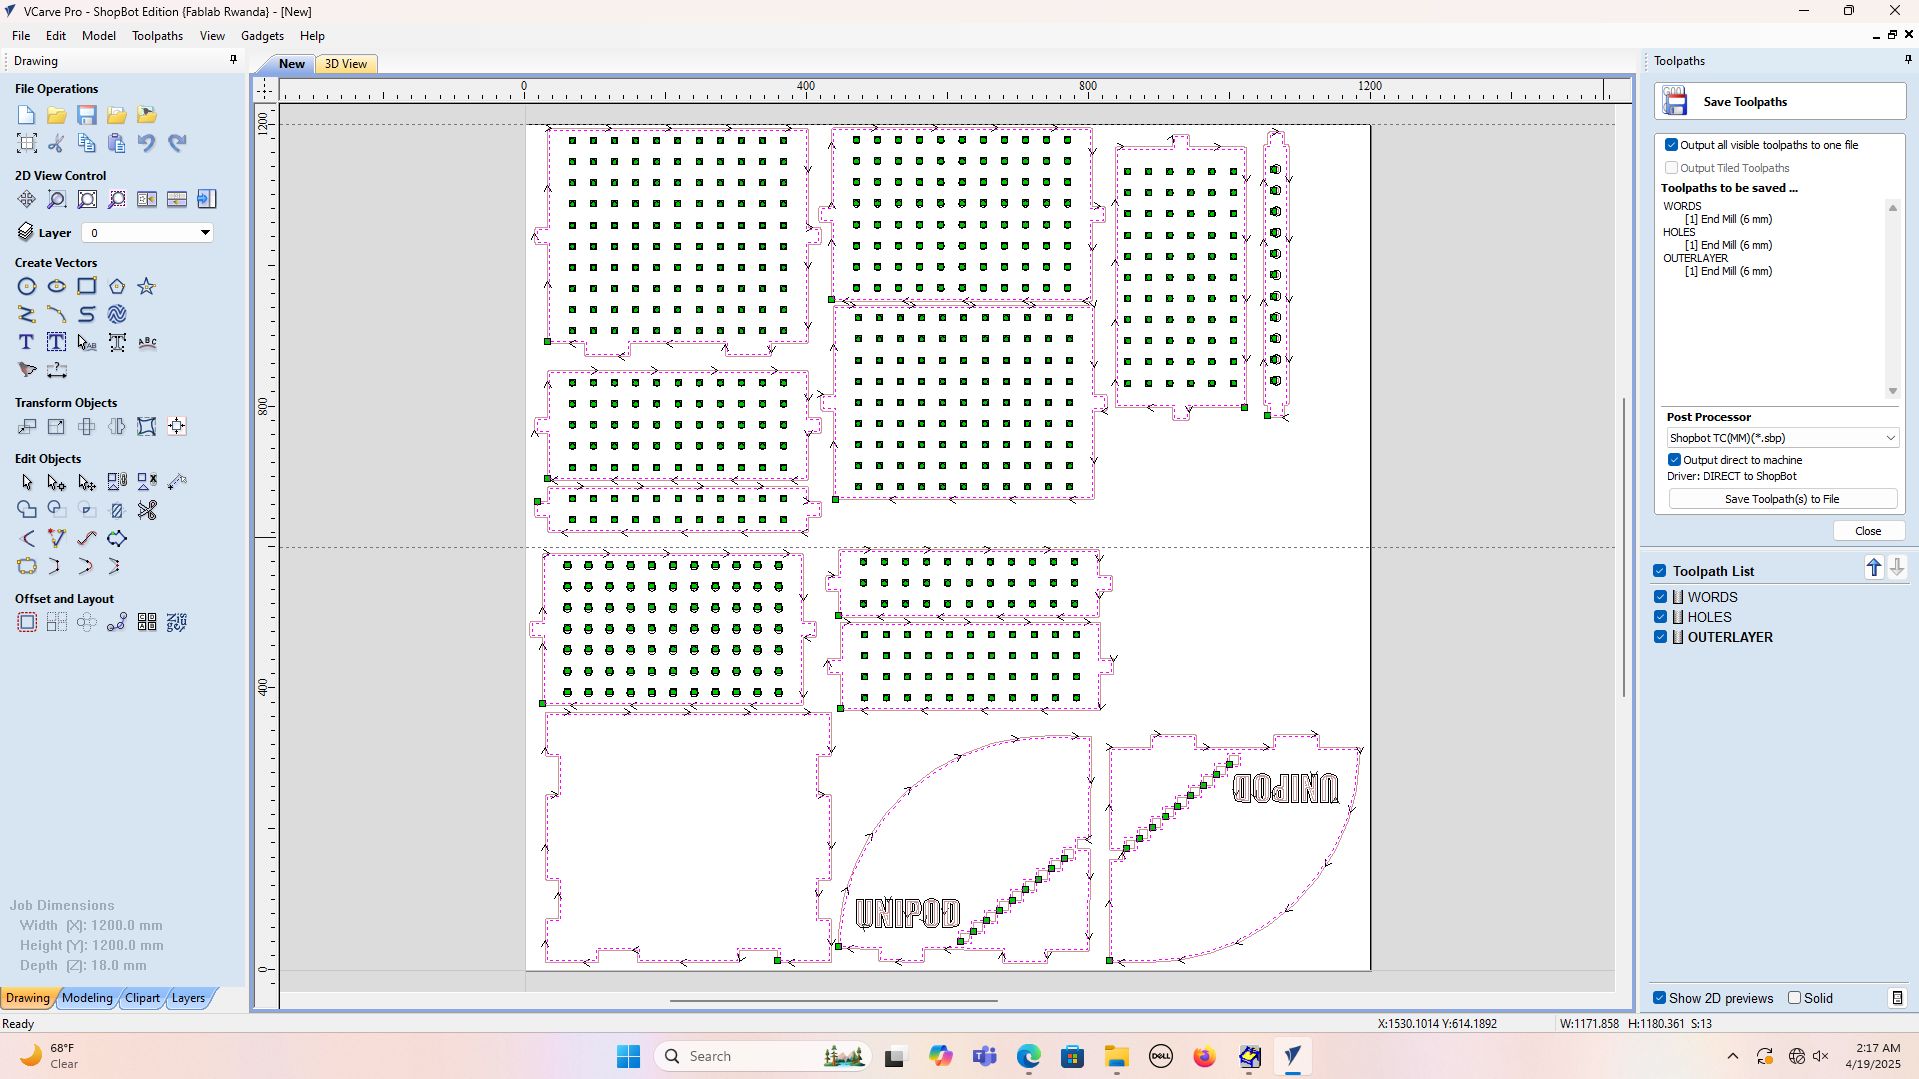The width and height of the screenshot is (1919, 1079).
Task: Open the Dimension measure tool
Action: 57,371
